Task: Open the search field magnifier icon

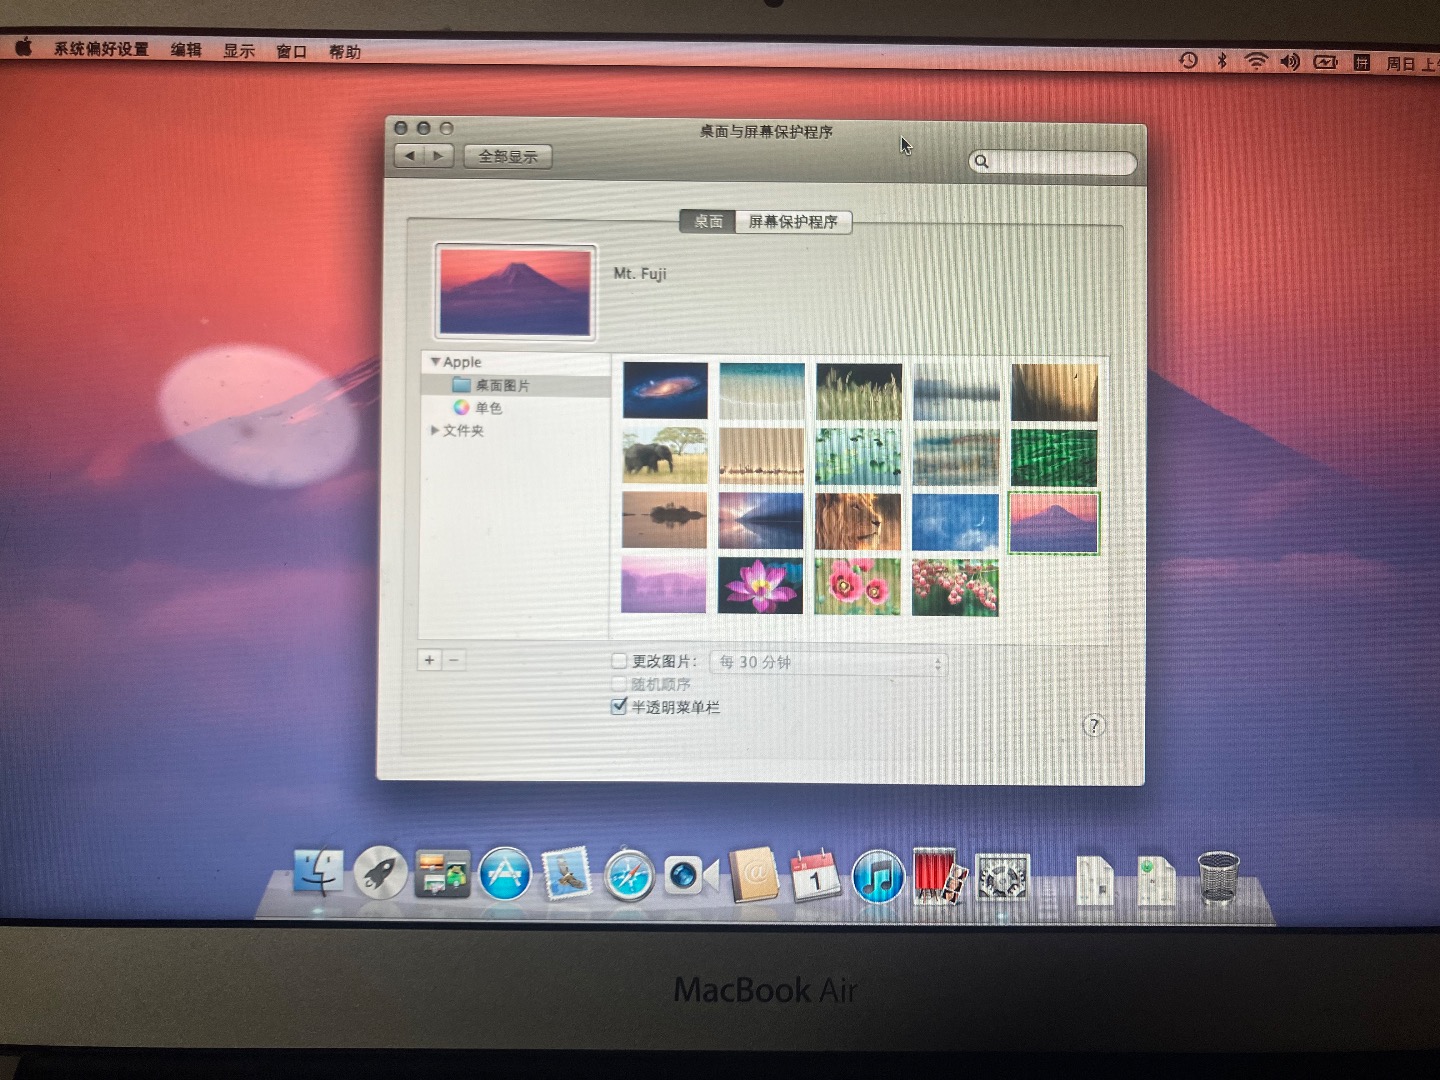Action: click(982, 161)
